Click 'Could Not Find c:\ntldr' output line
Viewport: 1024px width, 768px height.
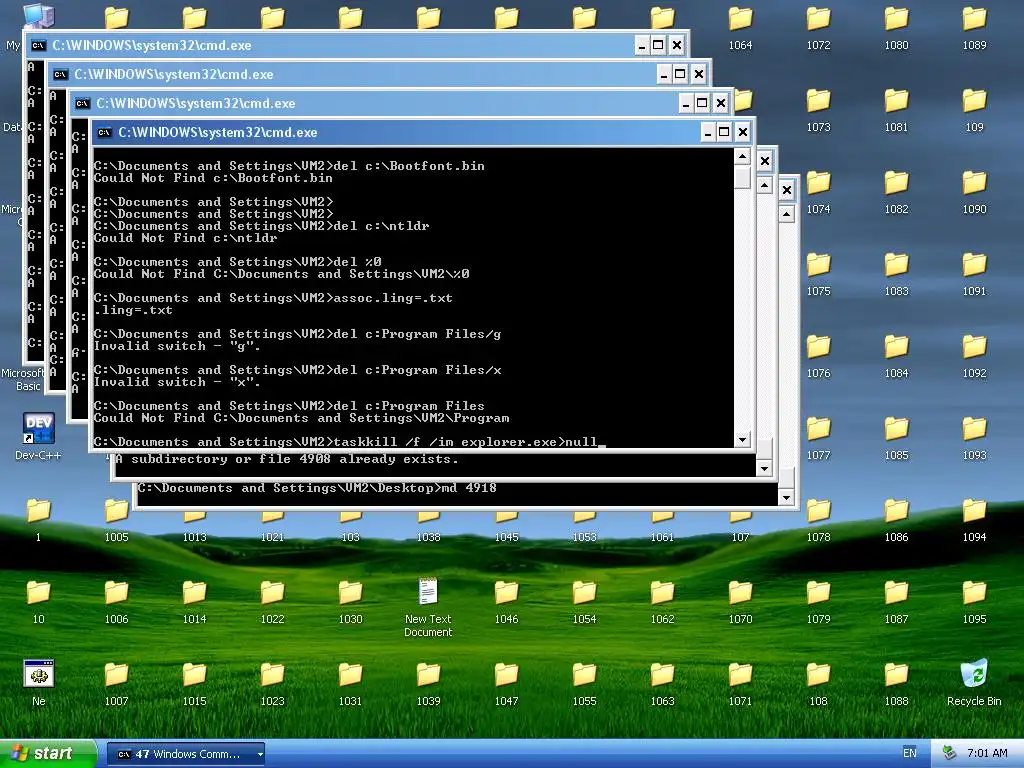pos(185,238)
